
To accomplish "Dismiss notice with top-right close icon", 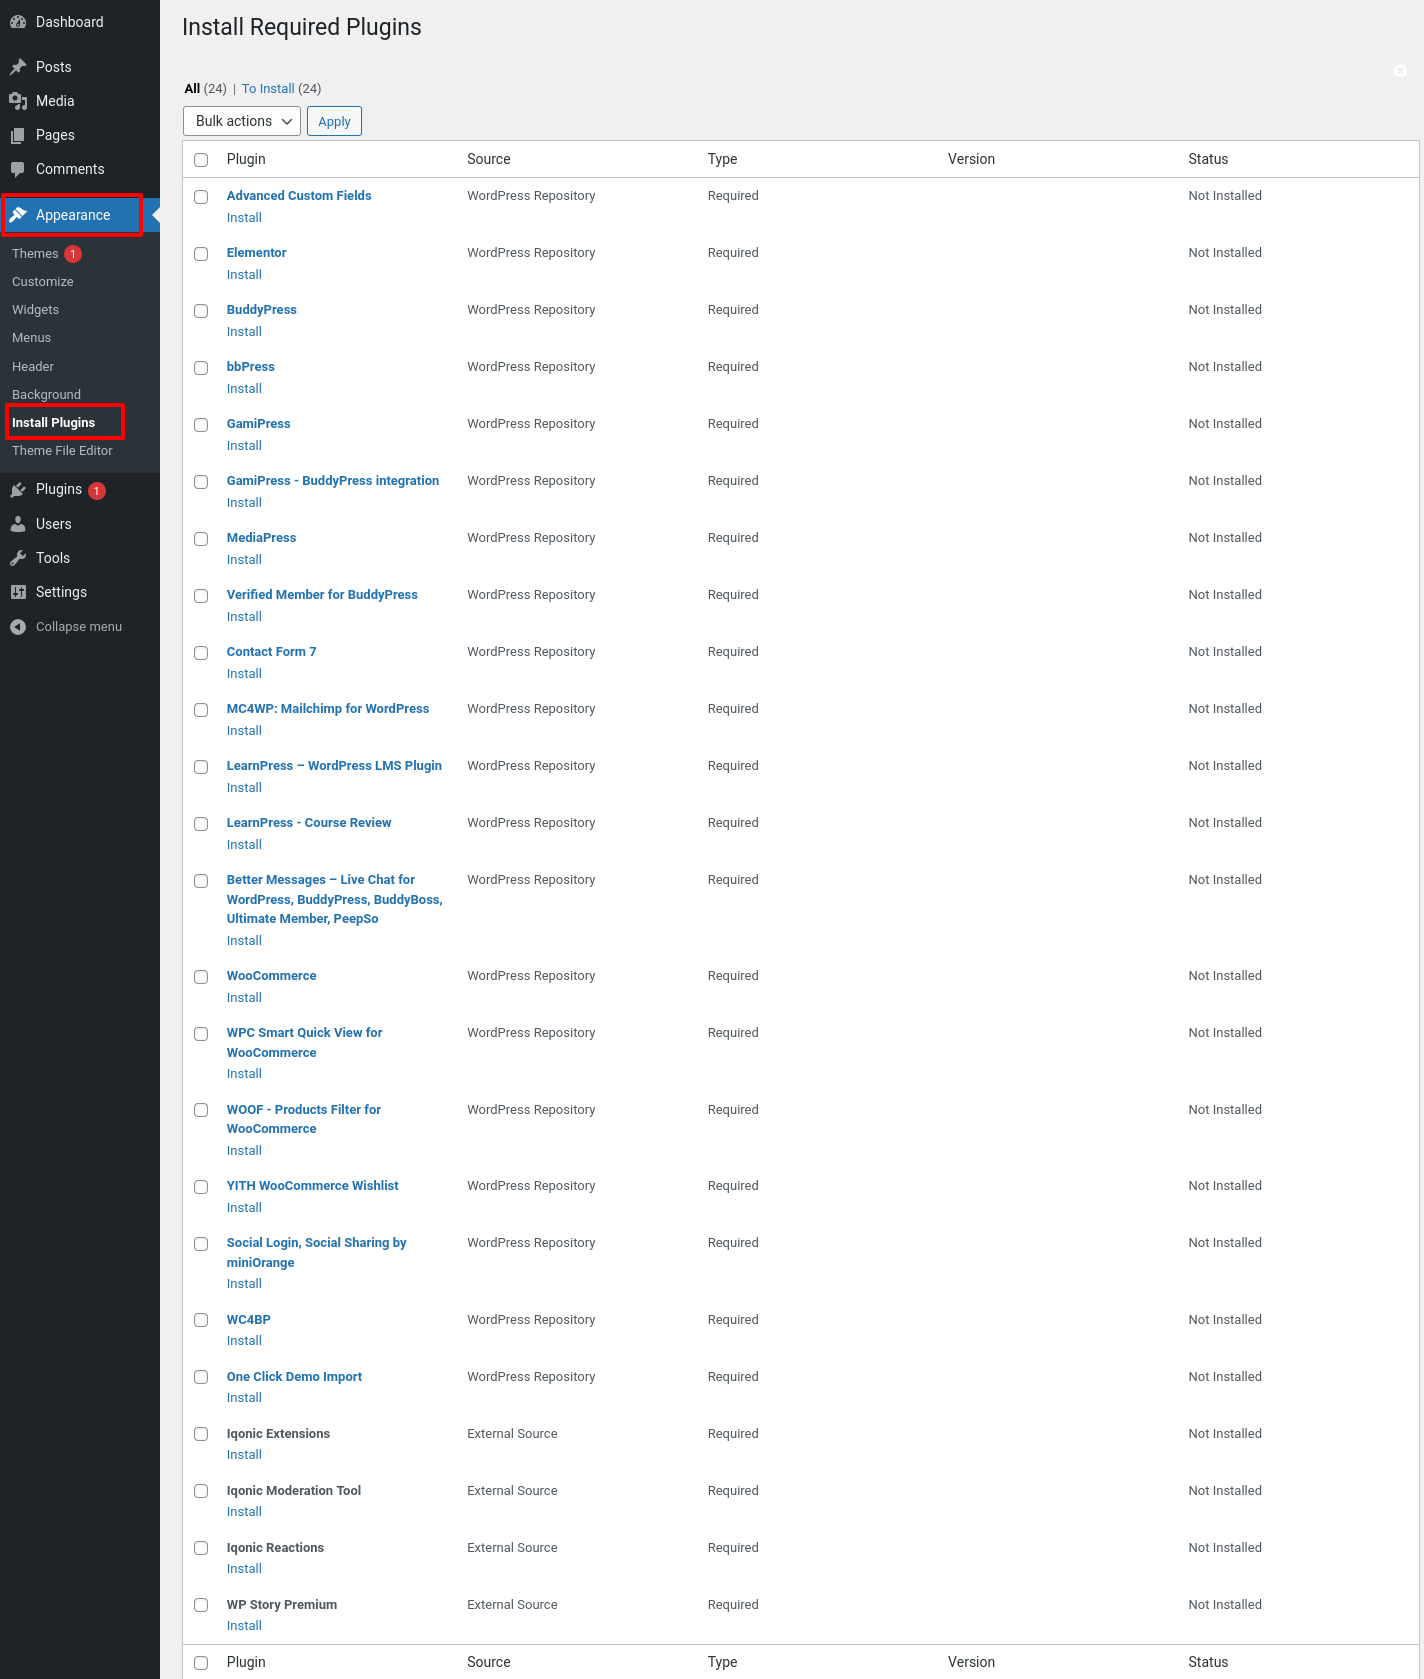I will pyautogui.click(x=1400, y=70).
